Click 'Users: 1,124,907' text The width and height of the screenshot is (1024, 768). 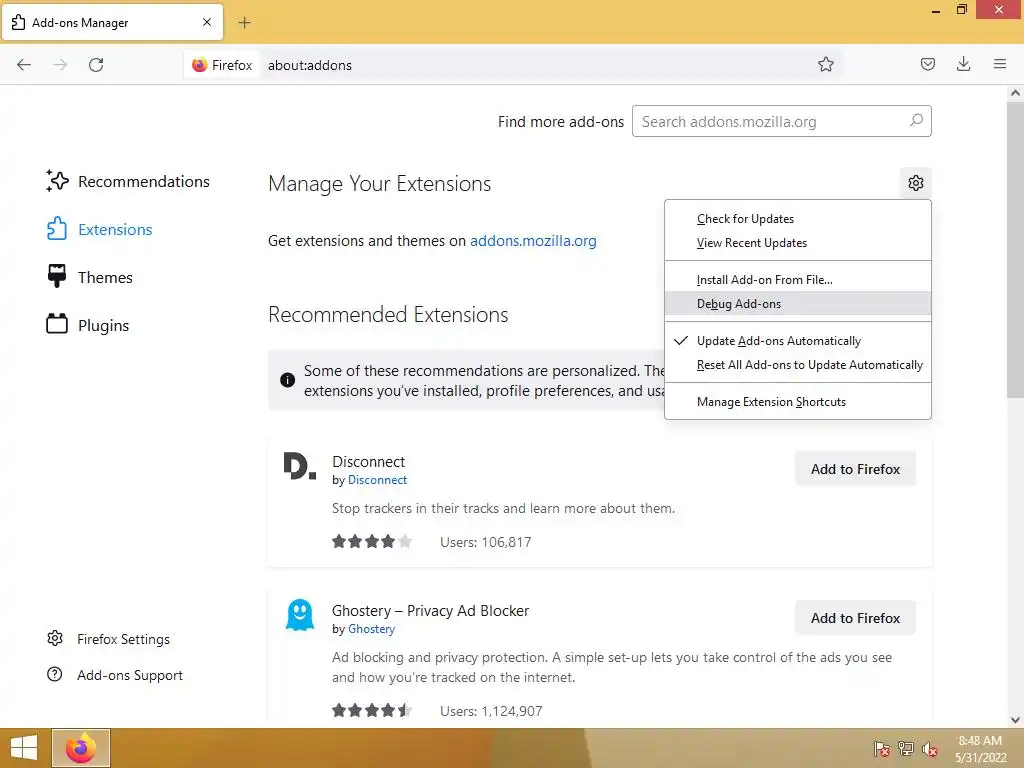pos(490,711)
